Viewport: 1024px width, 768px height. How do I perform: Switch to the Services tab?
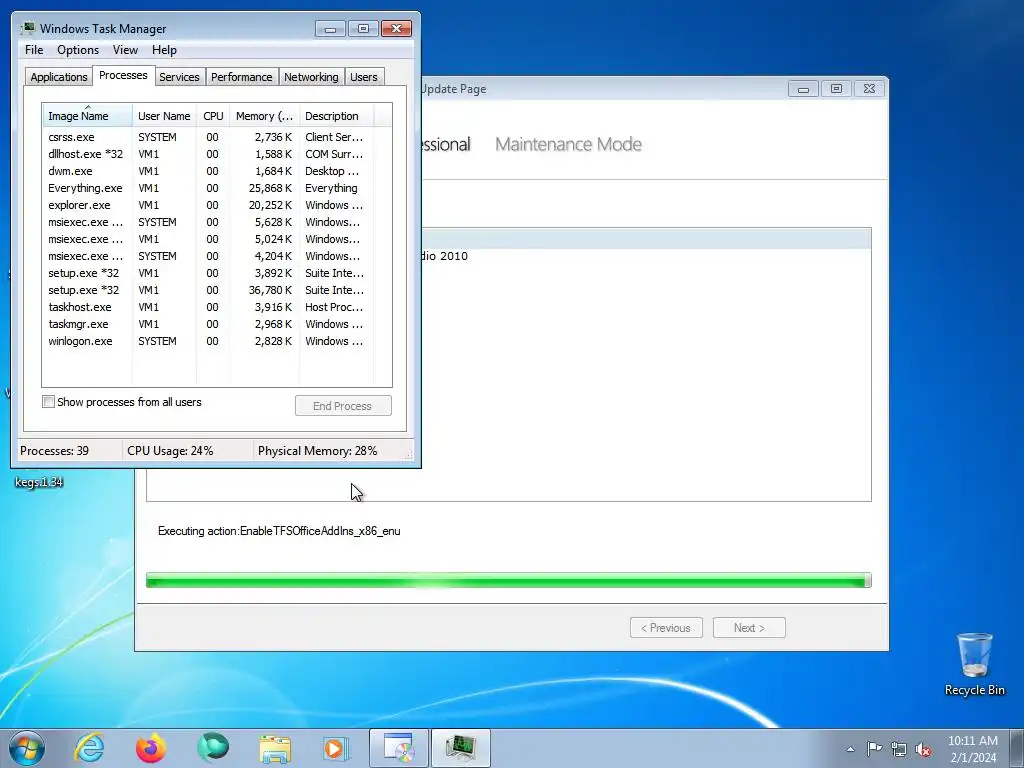(x=179, y=77)
